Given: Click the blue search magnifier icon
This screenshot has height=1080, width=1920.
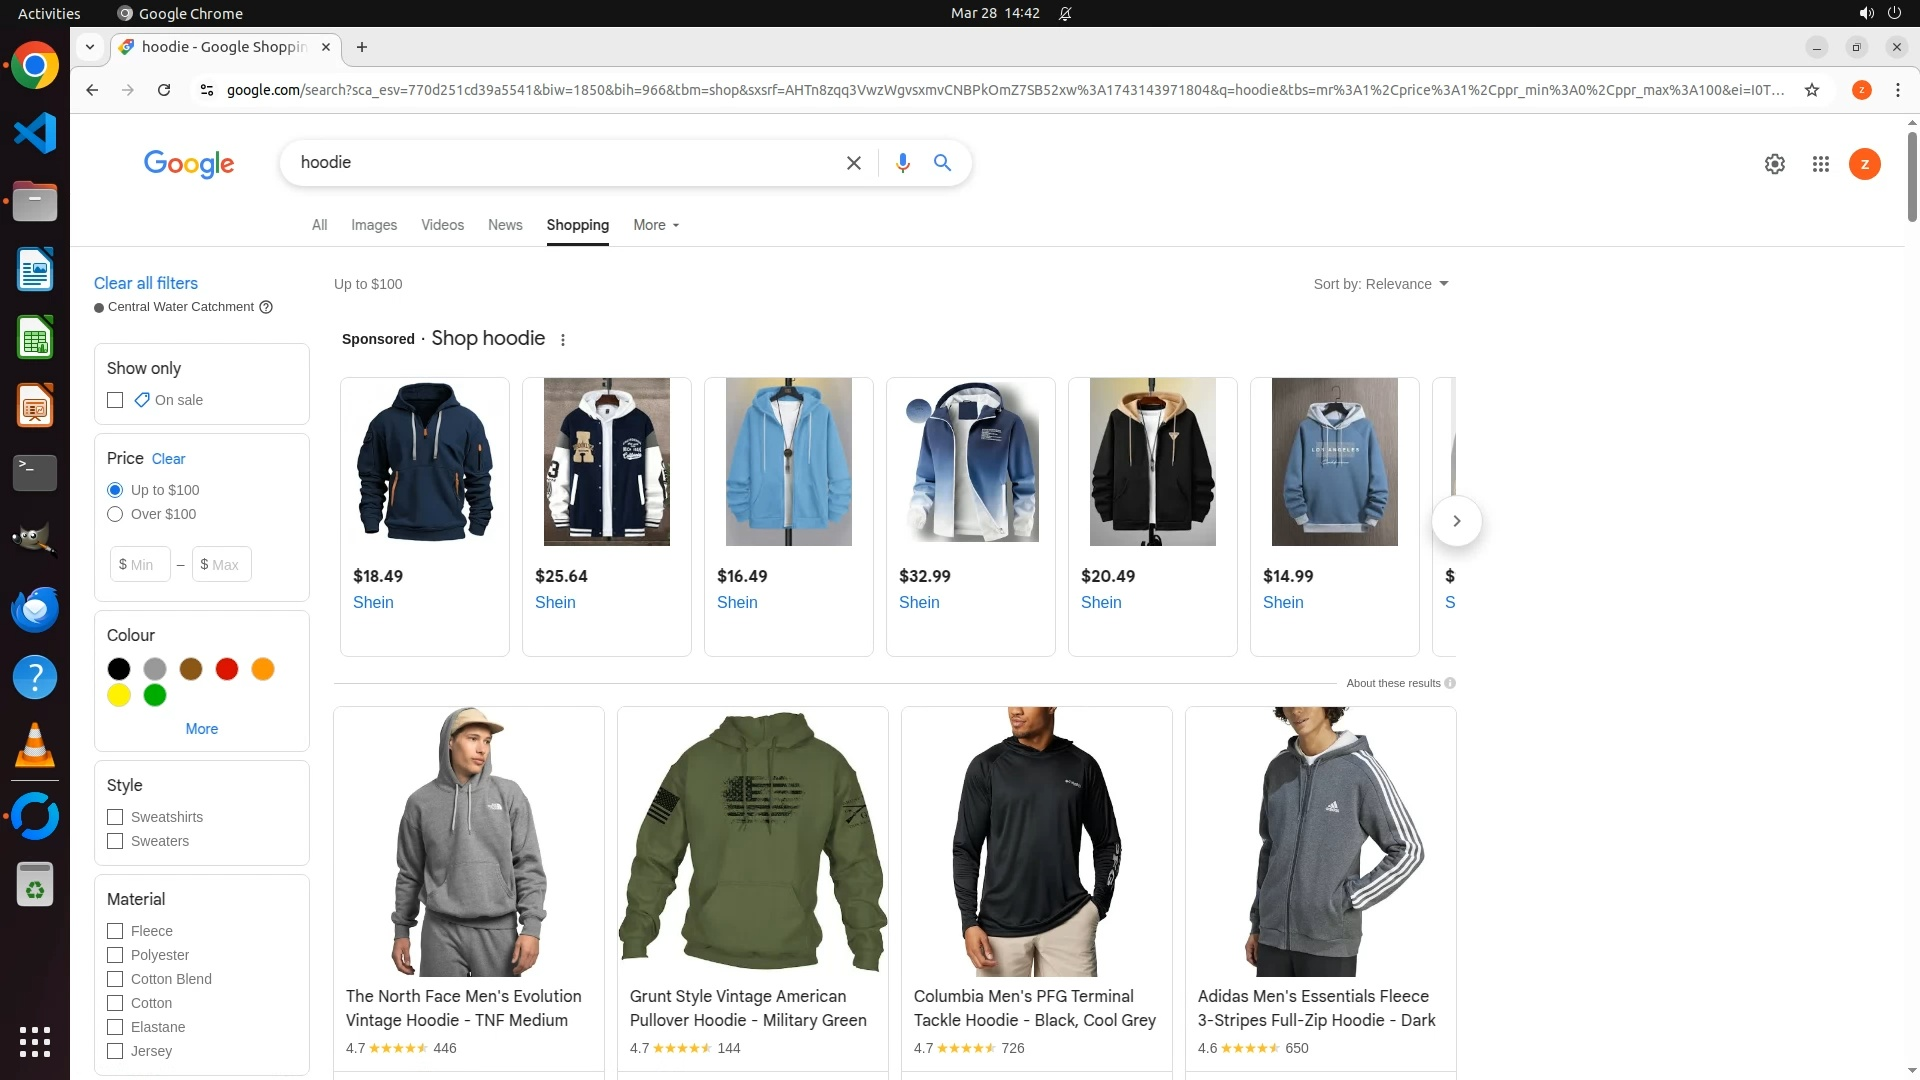Looking at the screenshot, I should (942, 163).
